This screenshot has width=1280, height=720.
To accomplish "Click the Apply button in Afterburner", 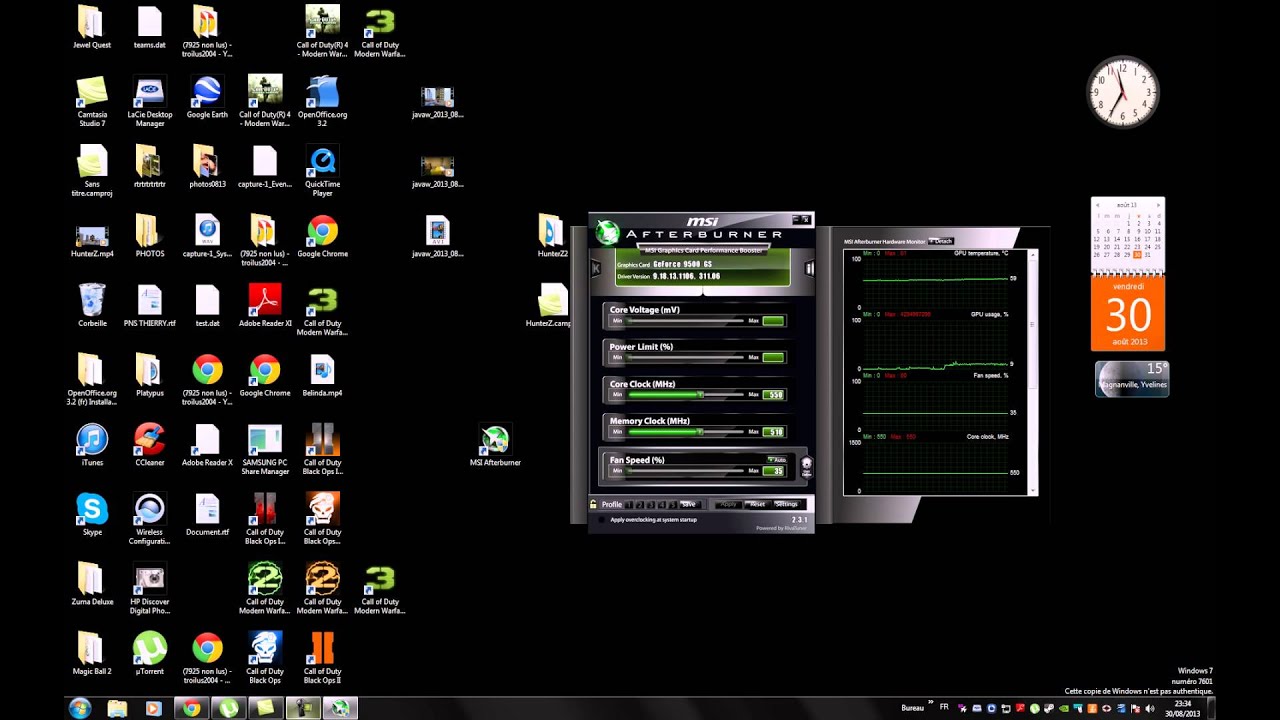I will (x=728, y=504).
